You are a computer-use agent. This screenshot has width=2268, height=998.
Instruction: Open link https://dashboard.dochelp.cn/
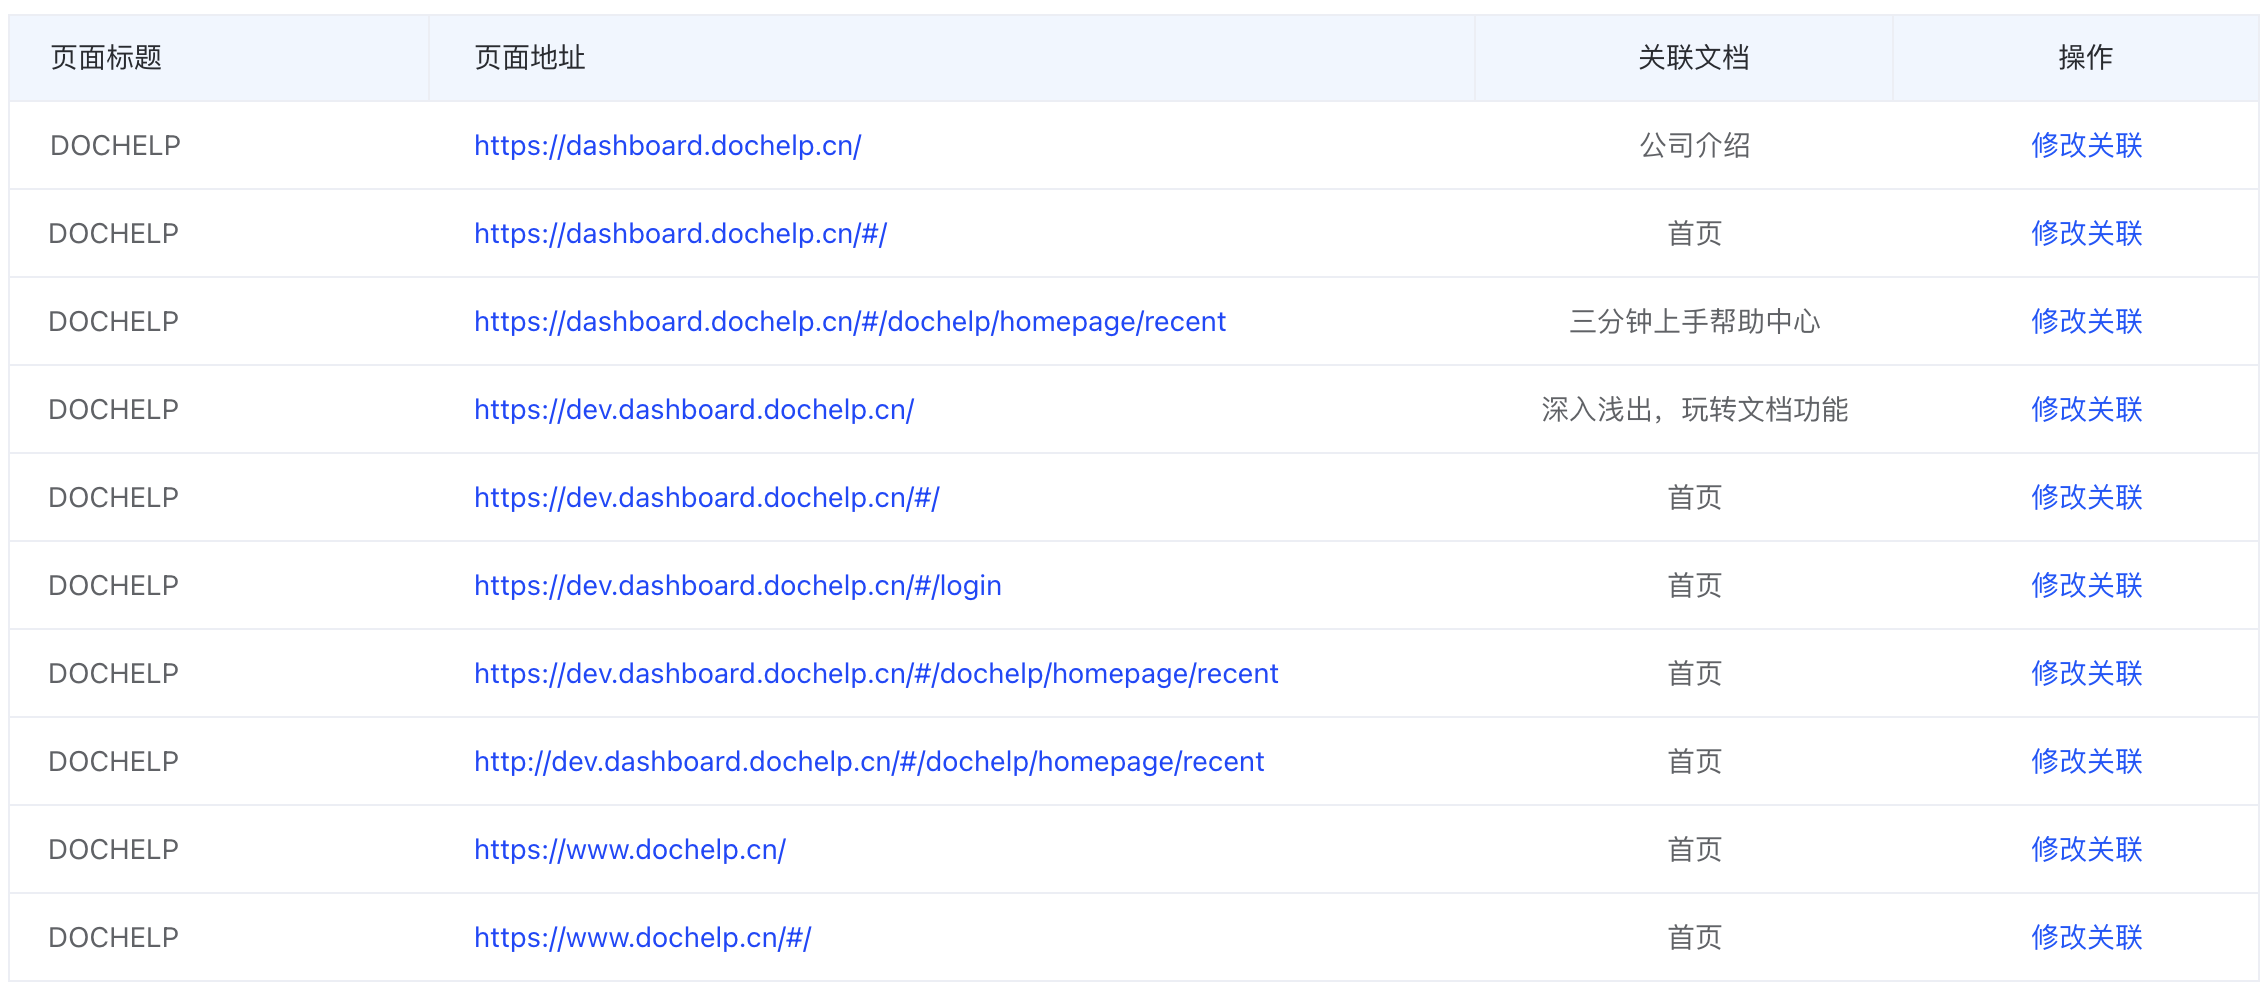click(x=667, y=146)
